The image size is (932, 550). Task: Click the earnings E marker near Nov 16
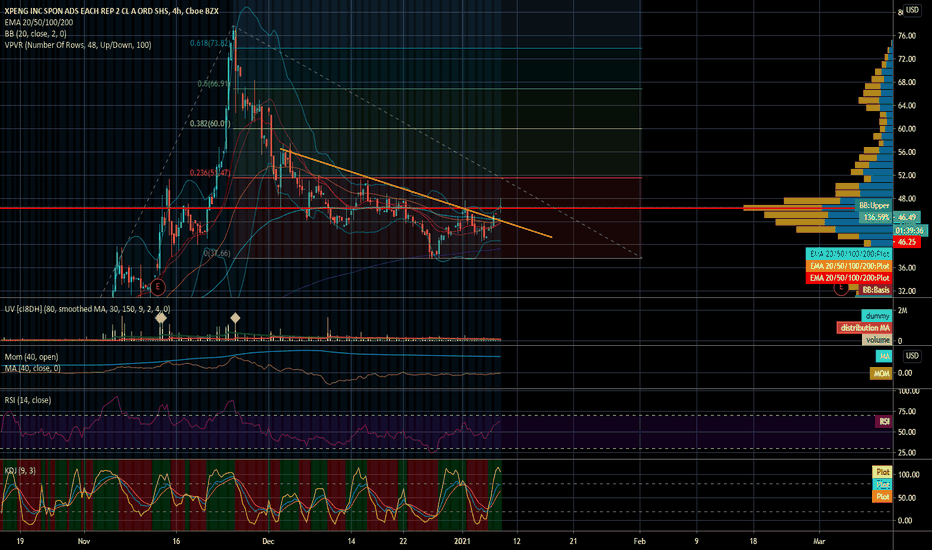coord(158,287)
